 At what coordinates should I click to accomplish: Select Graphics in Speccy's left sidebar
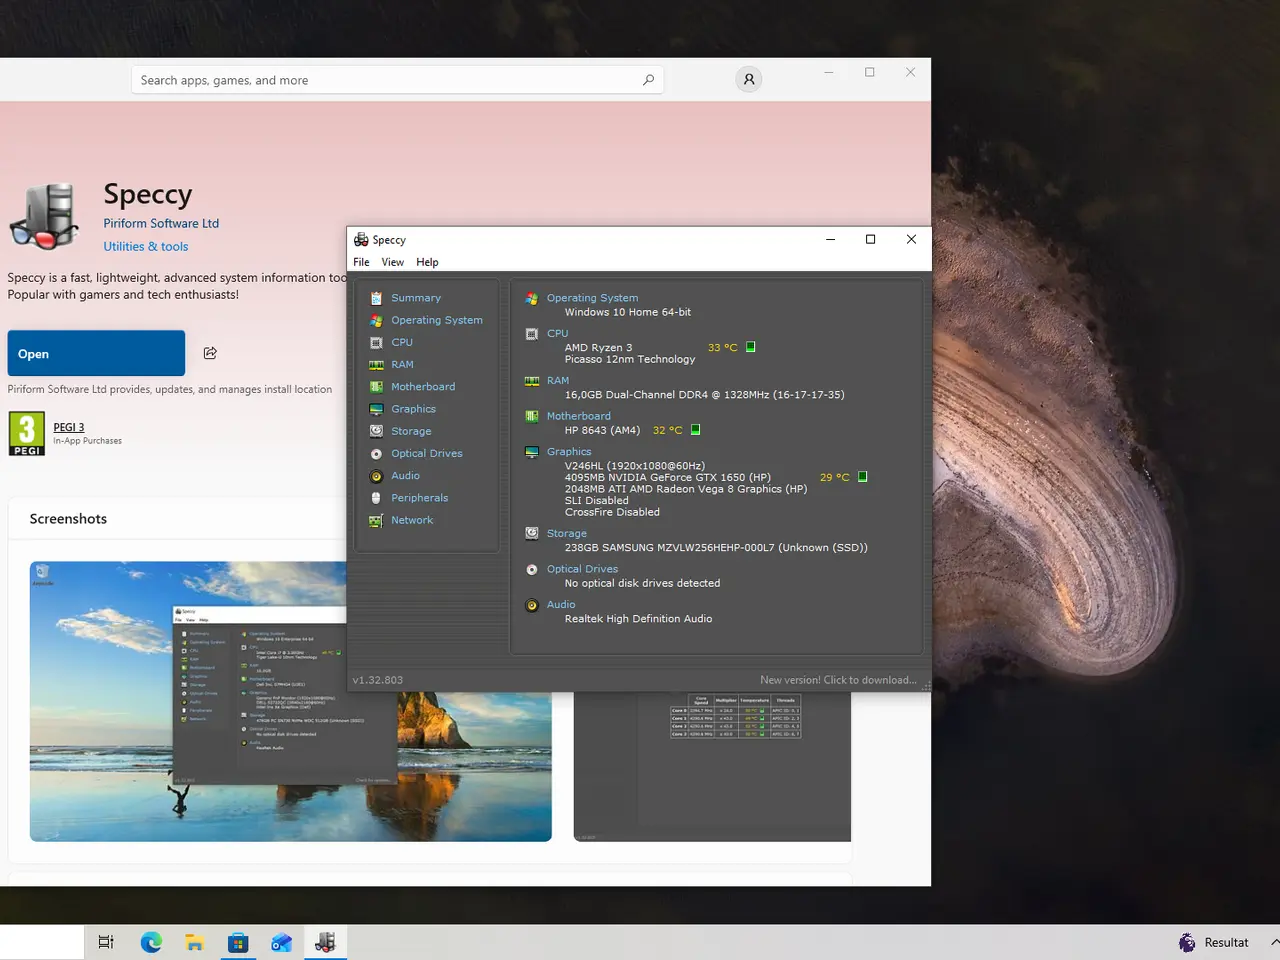tap(413, 409)
